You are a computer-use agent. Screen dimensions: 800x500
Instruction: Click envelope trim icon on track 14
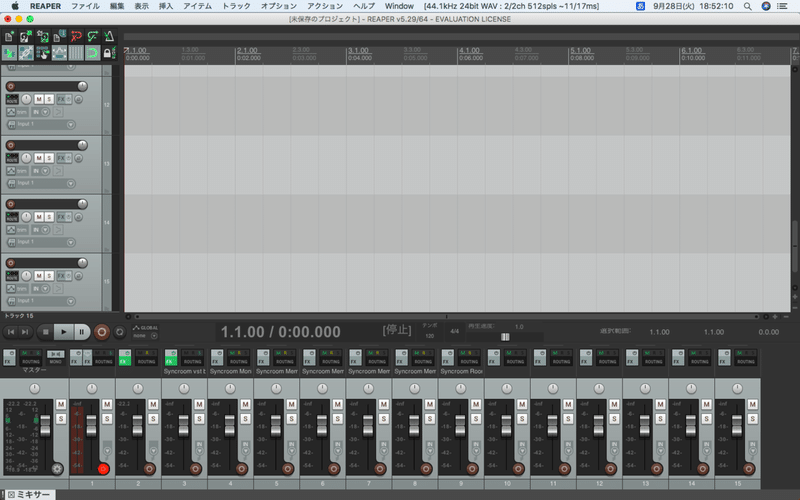pos(11,230)
